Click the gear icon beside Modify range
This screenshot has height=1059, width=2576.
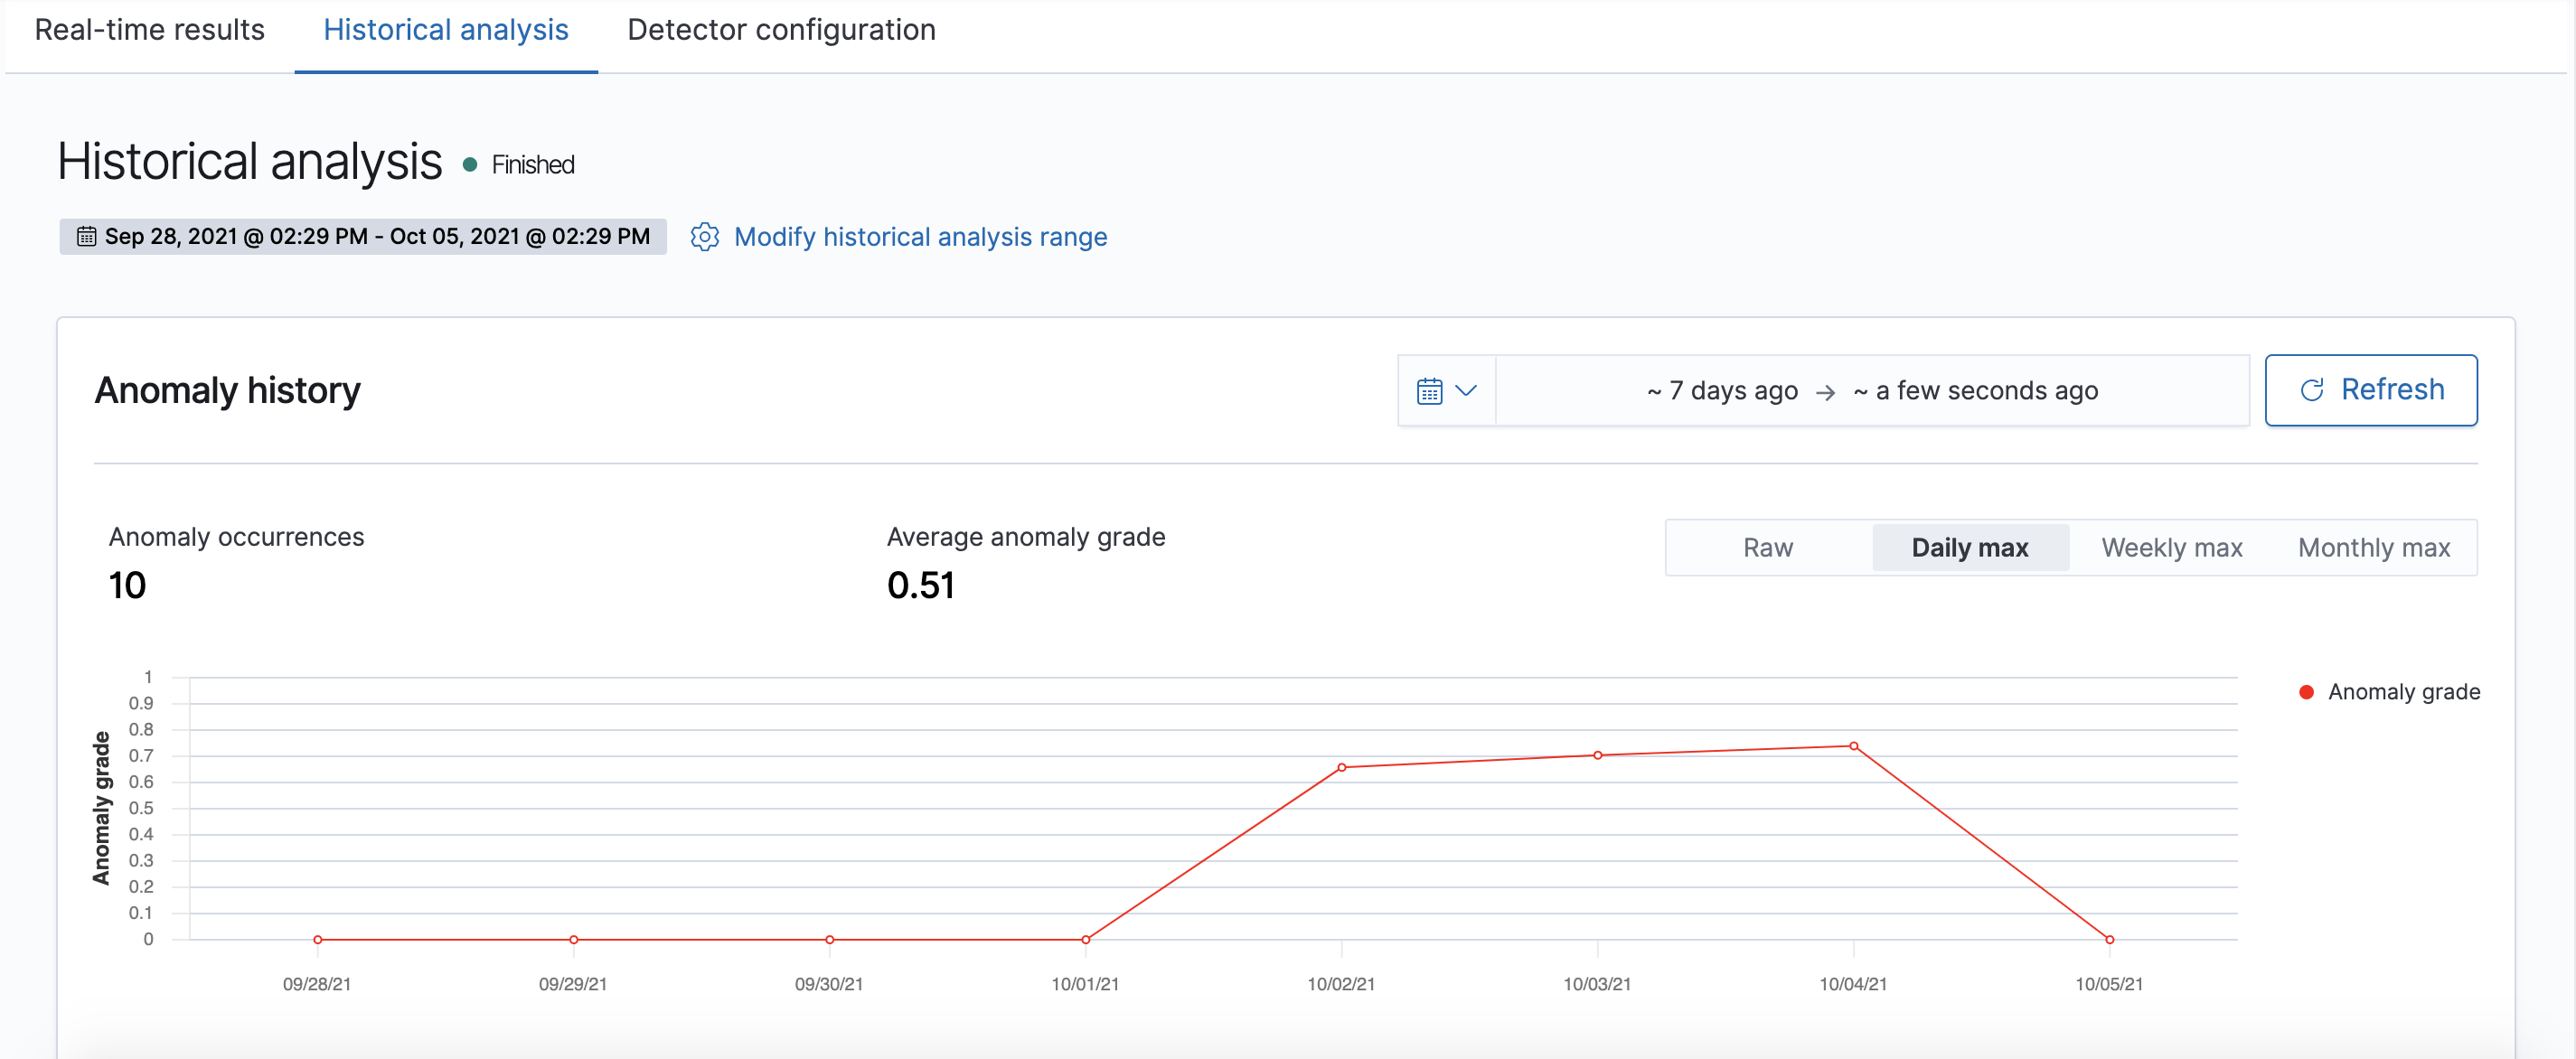click(x=705, y=237)
